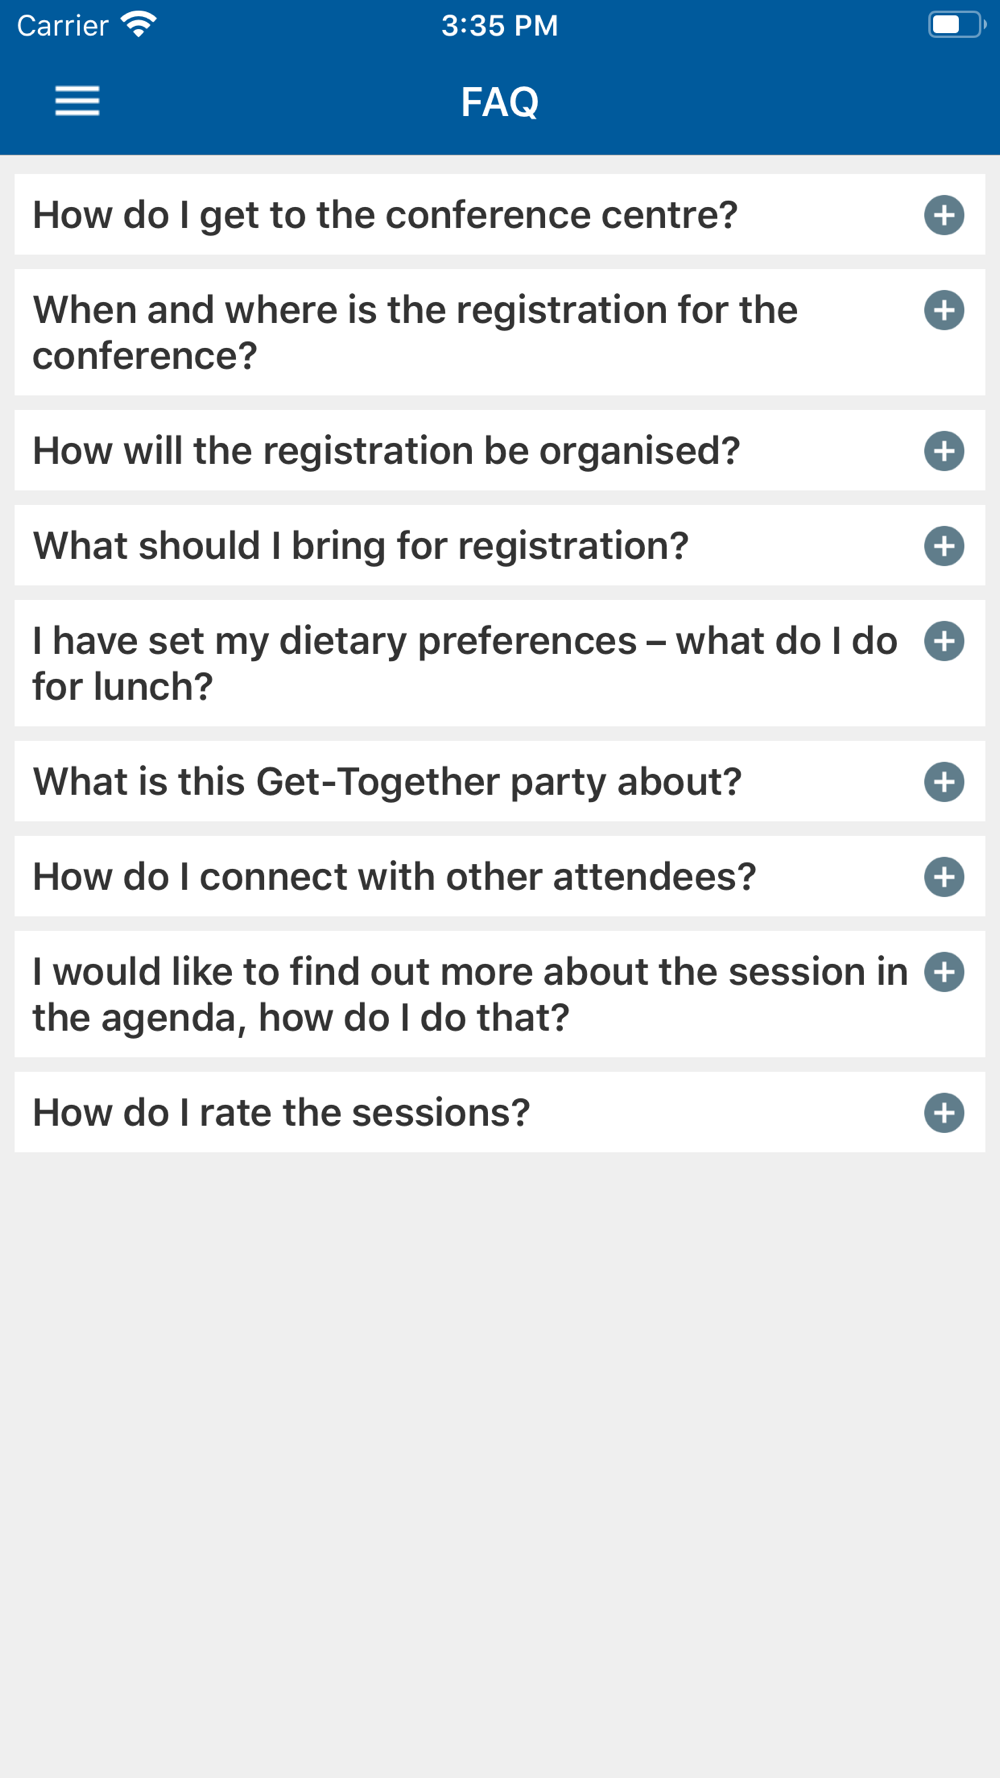Viewport: 1000px width, 1778px height.
Task: Tap plus icon next to what to bring
Action: 944,546
